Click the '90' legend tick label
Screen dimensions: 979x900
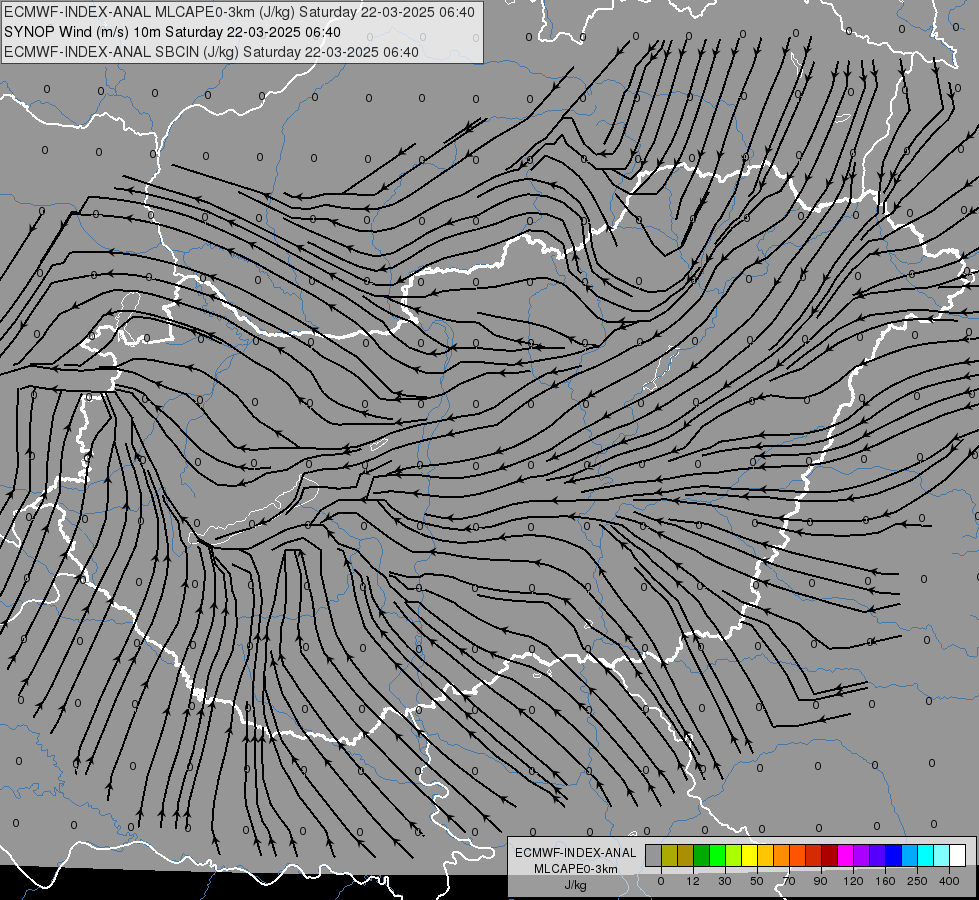(x=820, y=881)
